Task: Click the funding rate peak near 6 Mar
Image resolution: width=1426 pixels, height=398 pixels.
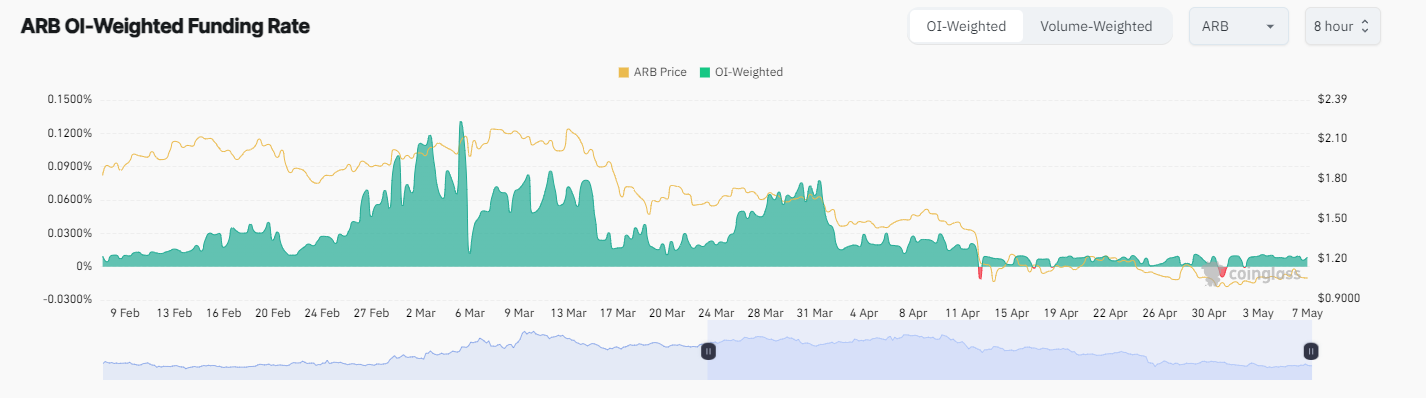Action: point(460,125)
